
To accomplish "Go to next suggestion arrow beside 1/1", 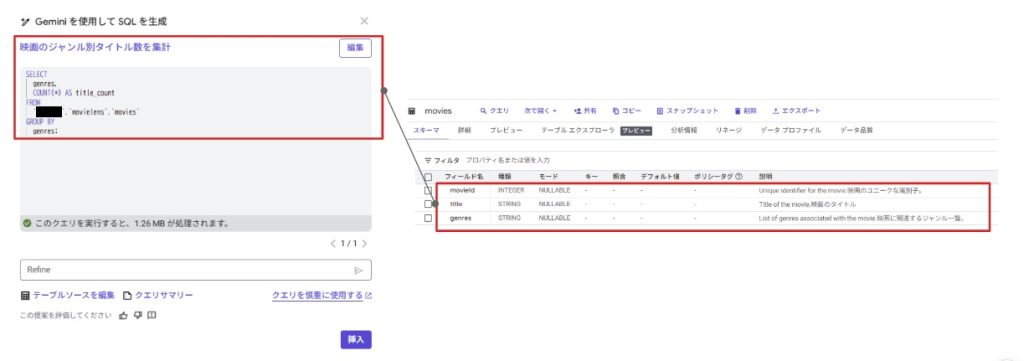I will click(x=364, y=243).
